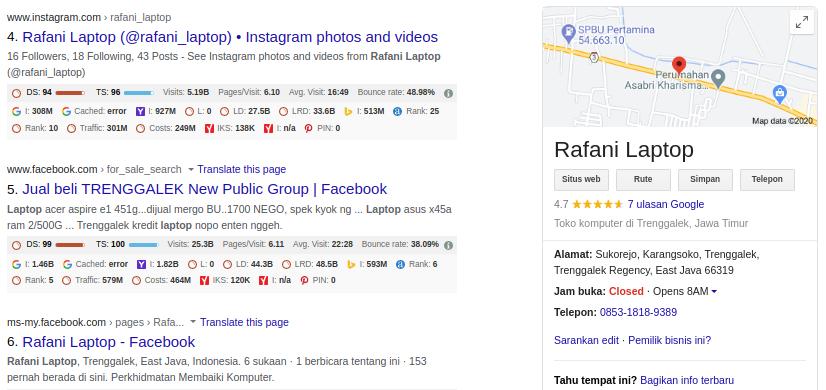Open Rafani Laptop Instagram photos and videos result
The height and width of the screenshot is (390, 826).
230,37
